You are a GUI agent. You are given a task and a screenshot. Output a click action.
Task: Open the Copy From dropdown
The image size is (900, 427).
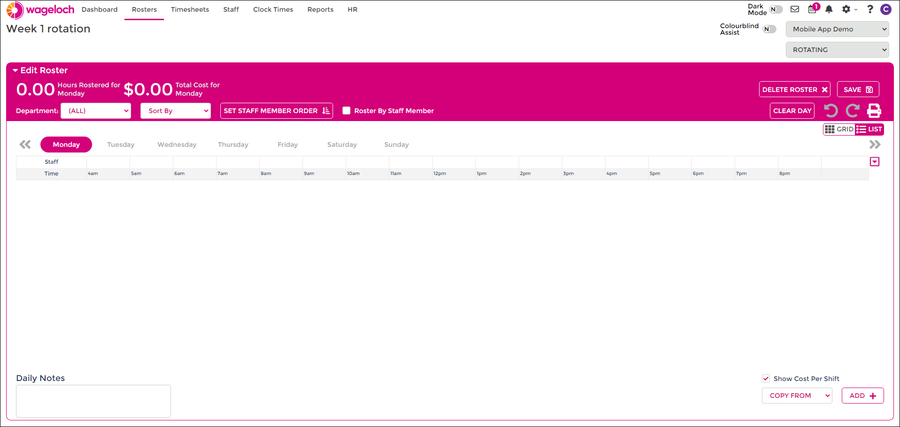[x=797, y=396]
